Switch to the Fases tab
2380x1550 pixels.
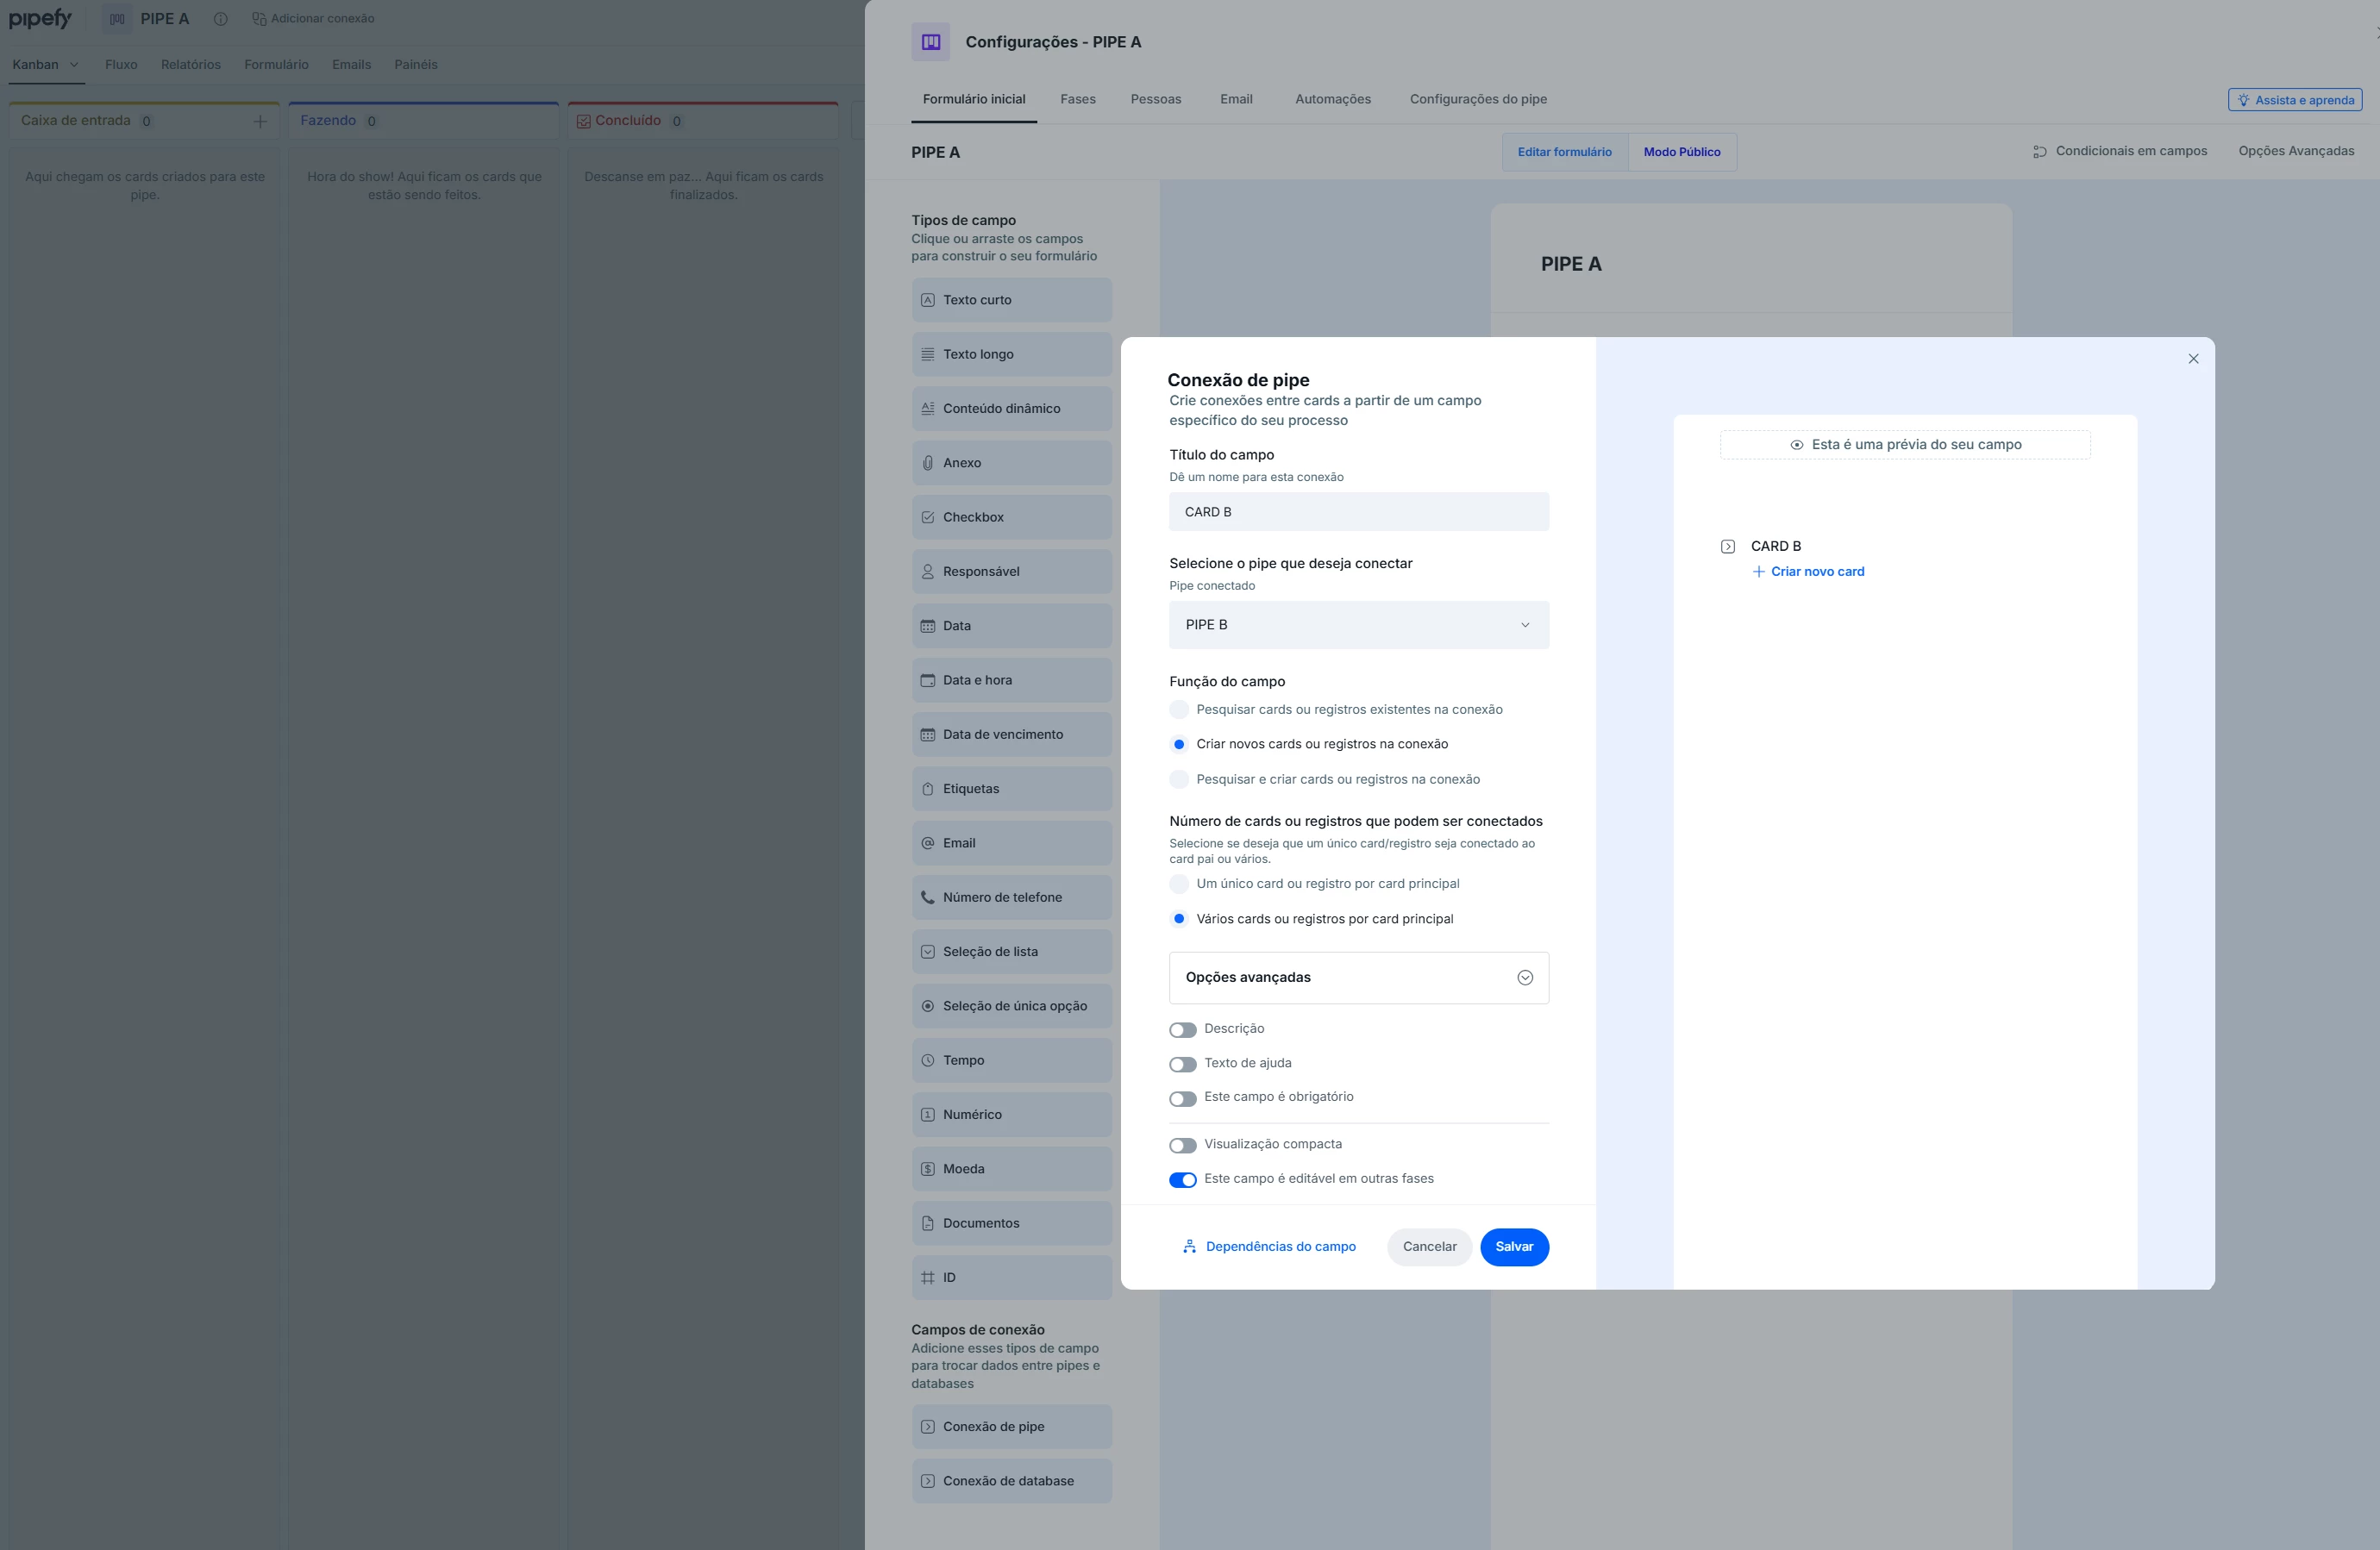pyautogui.click(x=1078, y=99)
